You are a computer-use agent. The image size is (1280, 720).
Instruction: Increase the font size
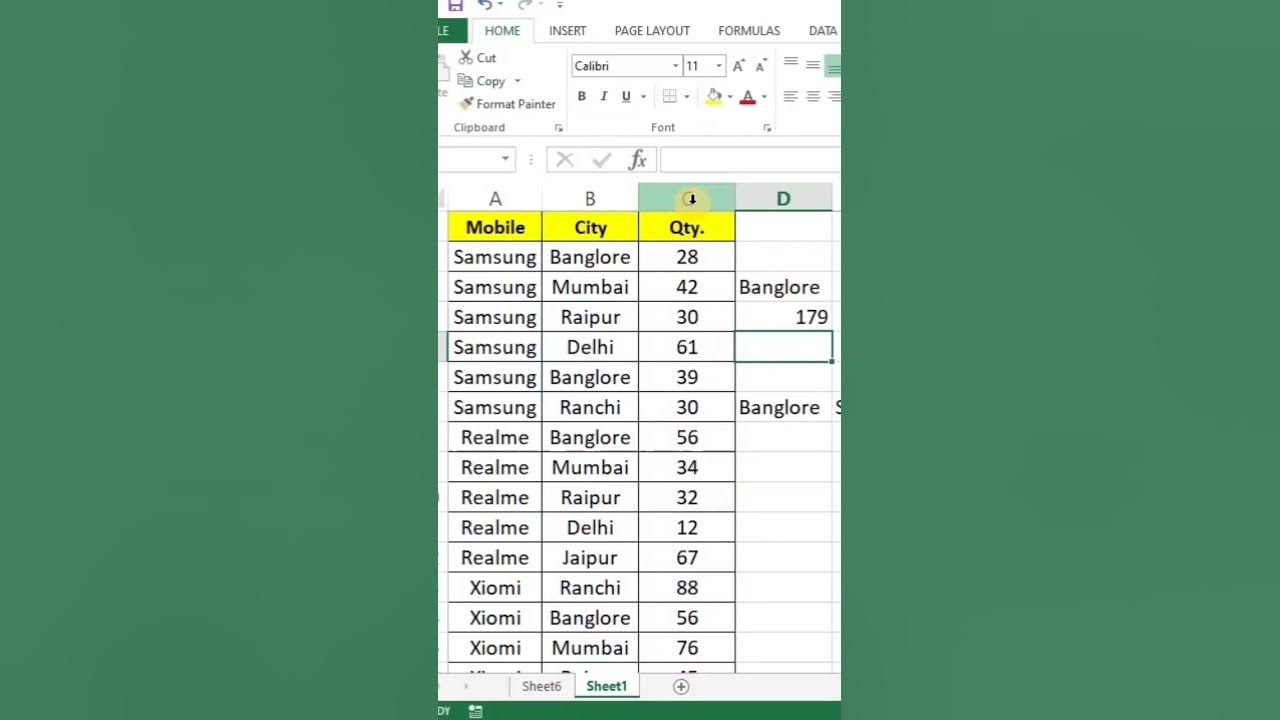[x=739, y=66]
